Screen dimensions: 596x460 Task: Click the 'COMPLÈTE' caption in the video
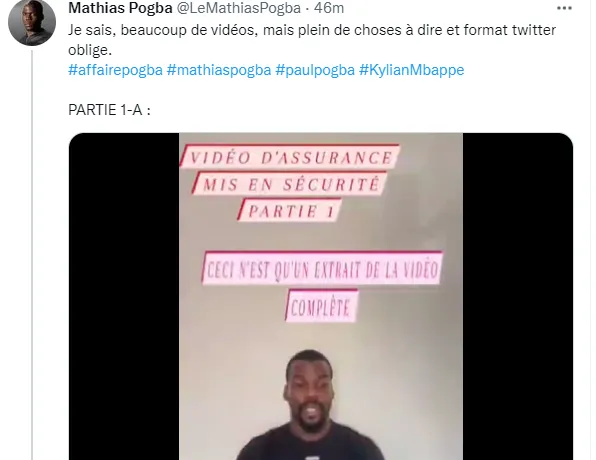pos(321,306)
